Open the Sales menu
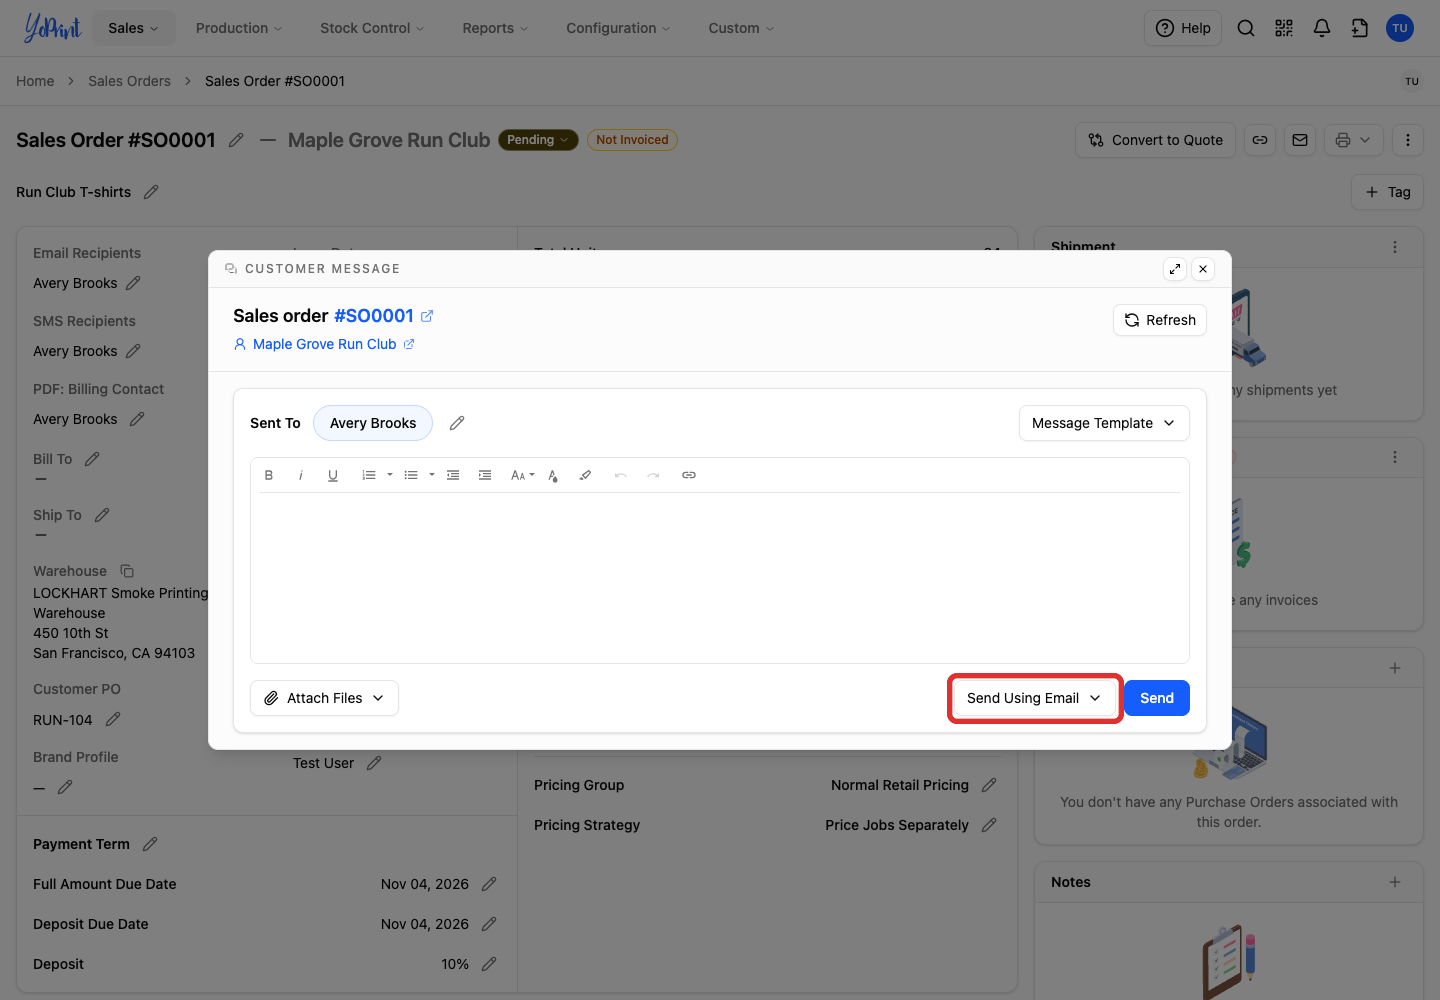The width and height of the screenshot is (1440, 1000). coord(134,28)
